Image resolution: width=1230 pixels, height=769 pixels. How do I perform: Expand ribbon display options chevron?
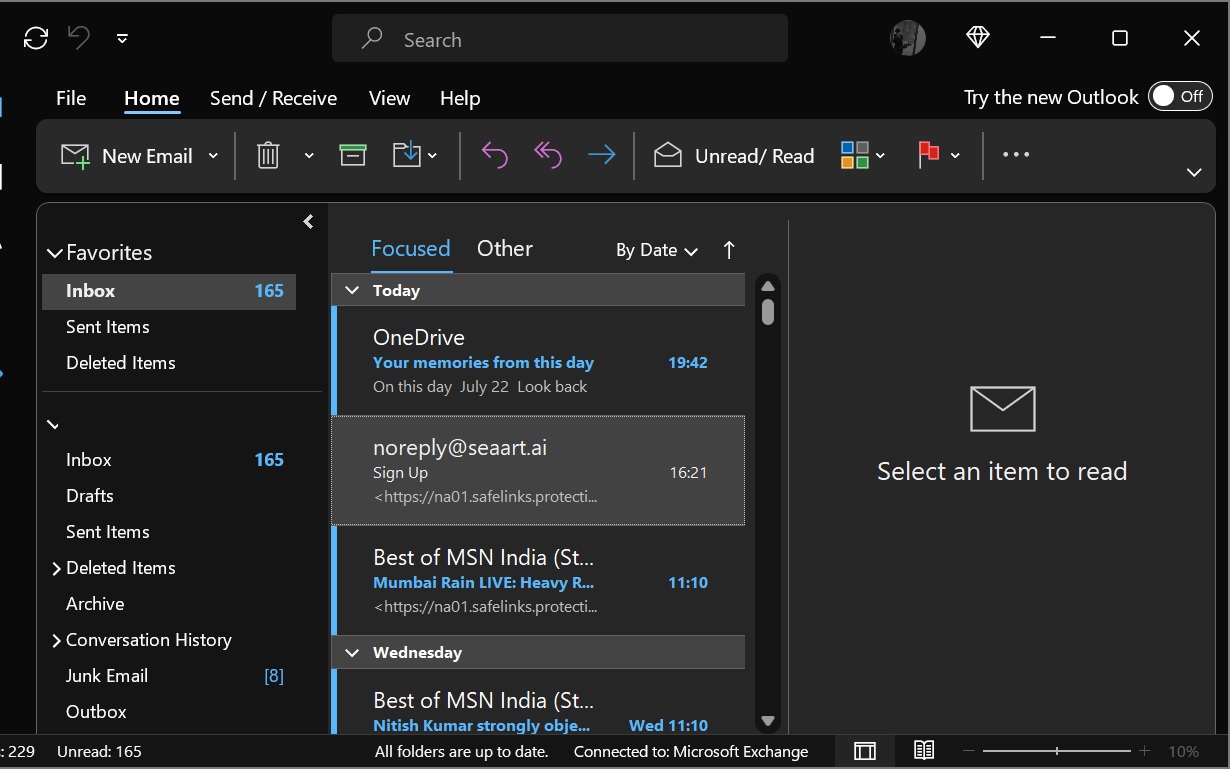1194,173
